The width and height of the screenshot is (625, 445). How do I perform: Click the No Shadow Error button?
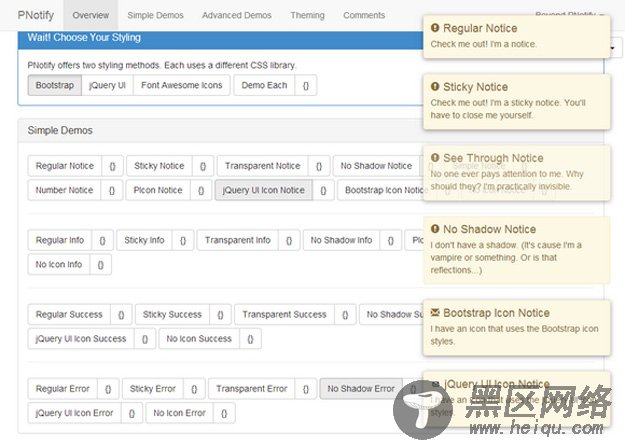click(361, 389)
